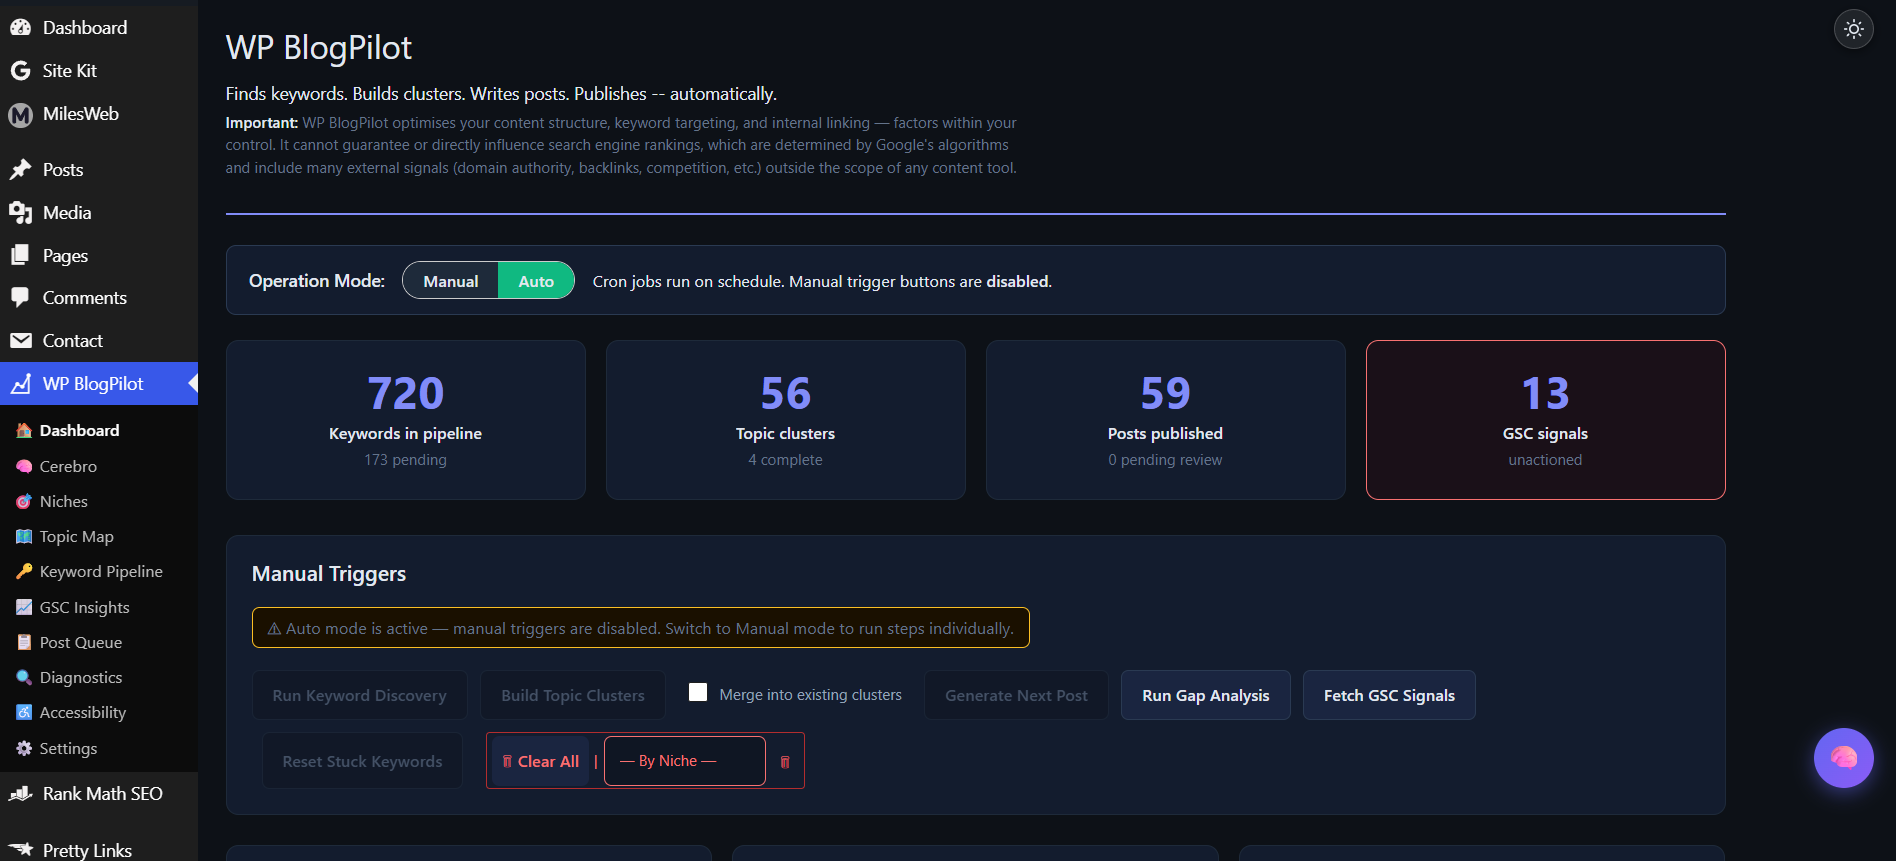Viewport: 1896px width, 861px height.
Task: Click the Clear All trash icon
Action: click(507, 762)
